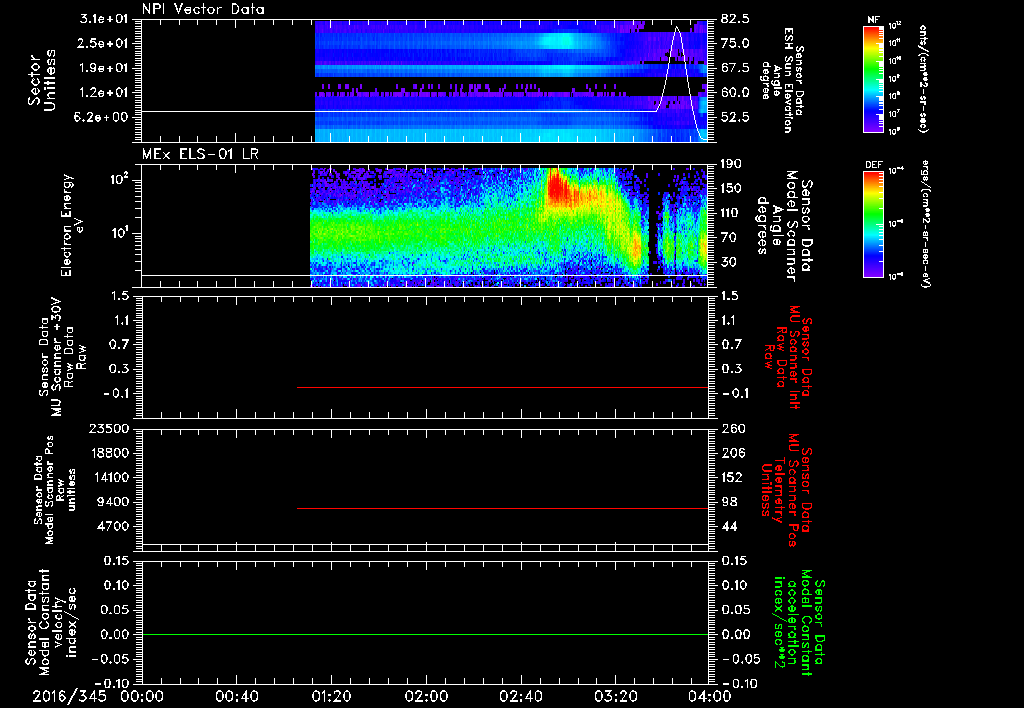The width and height of the screenshot is (1024, 708).
Task: Click the red "MU Scanner Inh Raw Data" title
Action: 788,357
